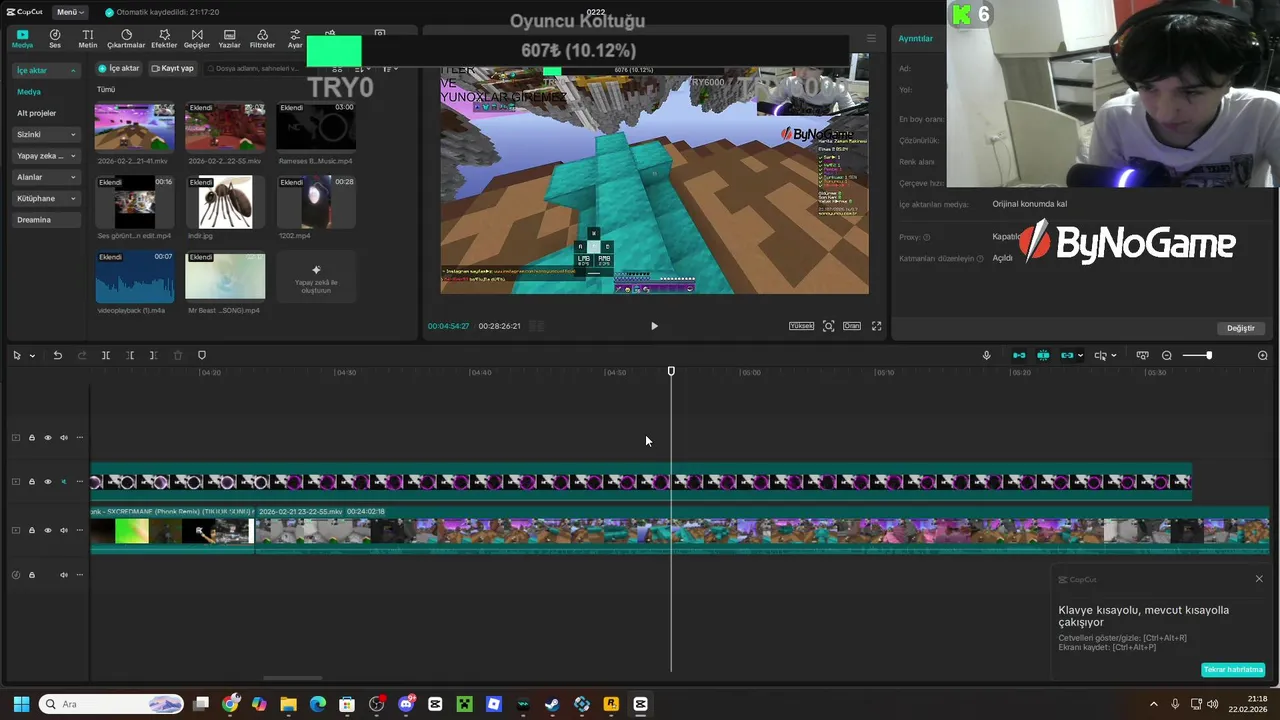Play the preview video
Viewport: 1280px width, 720px height.
654,326
